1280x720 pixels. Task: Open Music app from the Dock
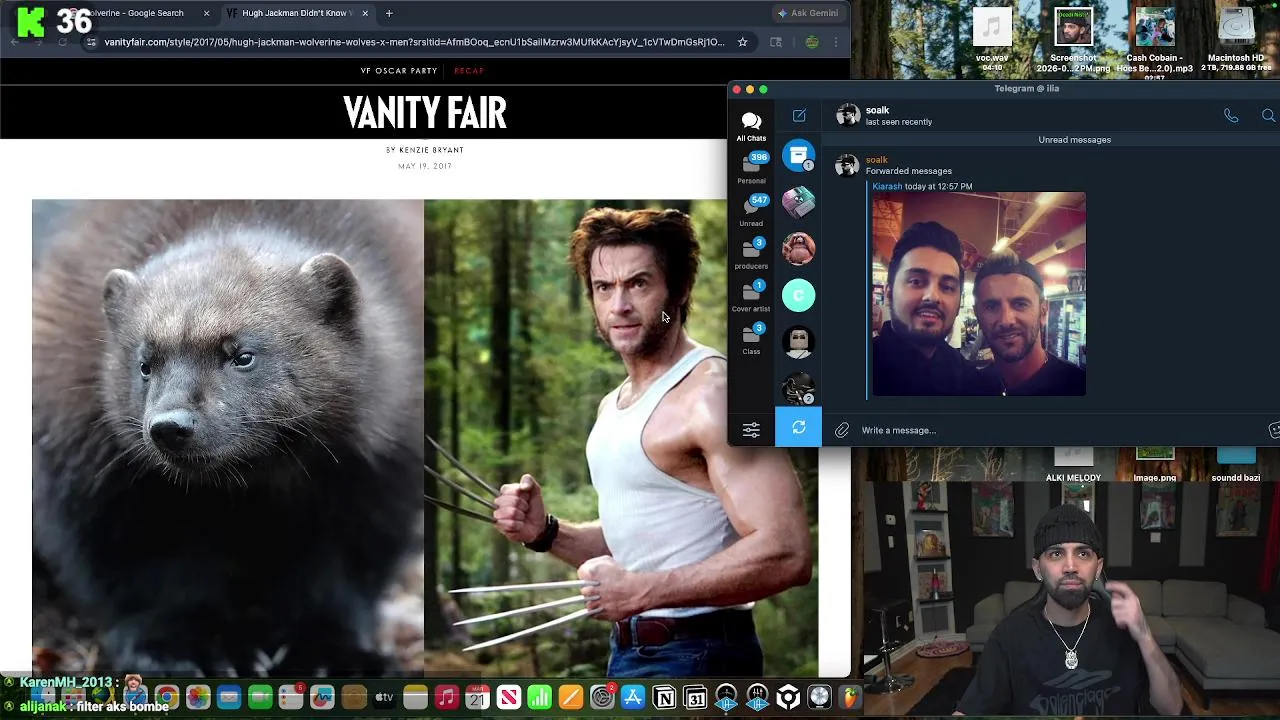446,697
